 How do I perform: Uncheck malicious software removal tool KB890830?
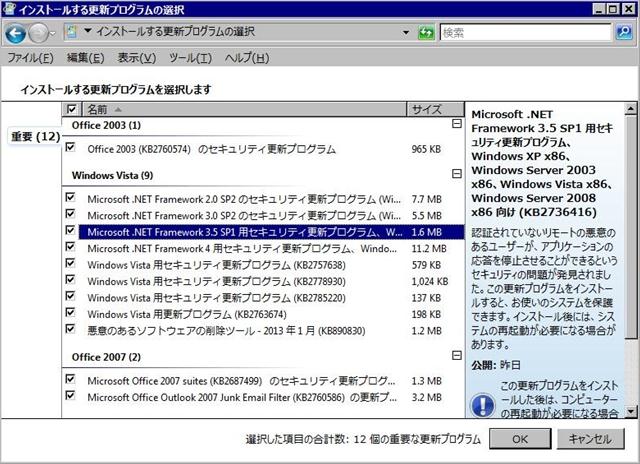70,329
